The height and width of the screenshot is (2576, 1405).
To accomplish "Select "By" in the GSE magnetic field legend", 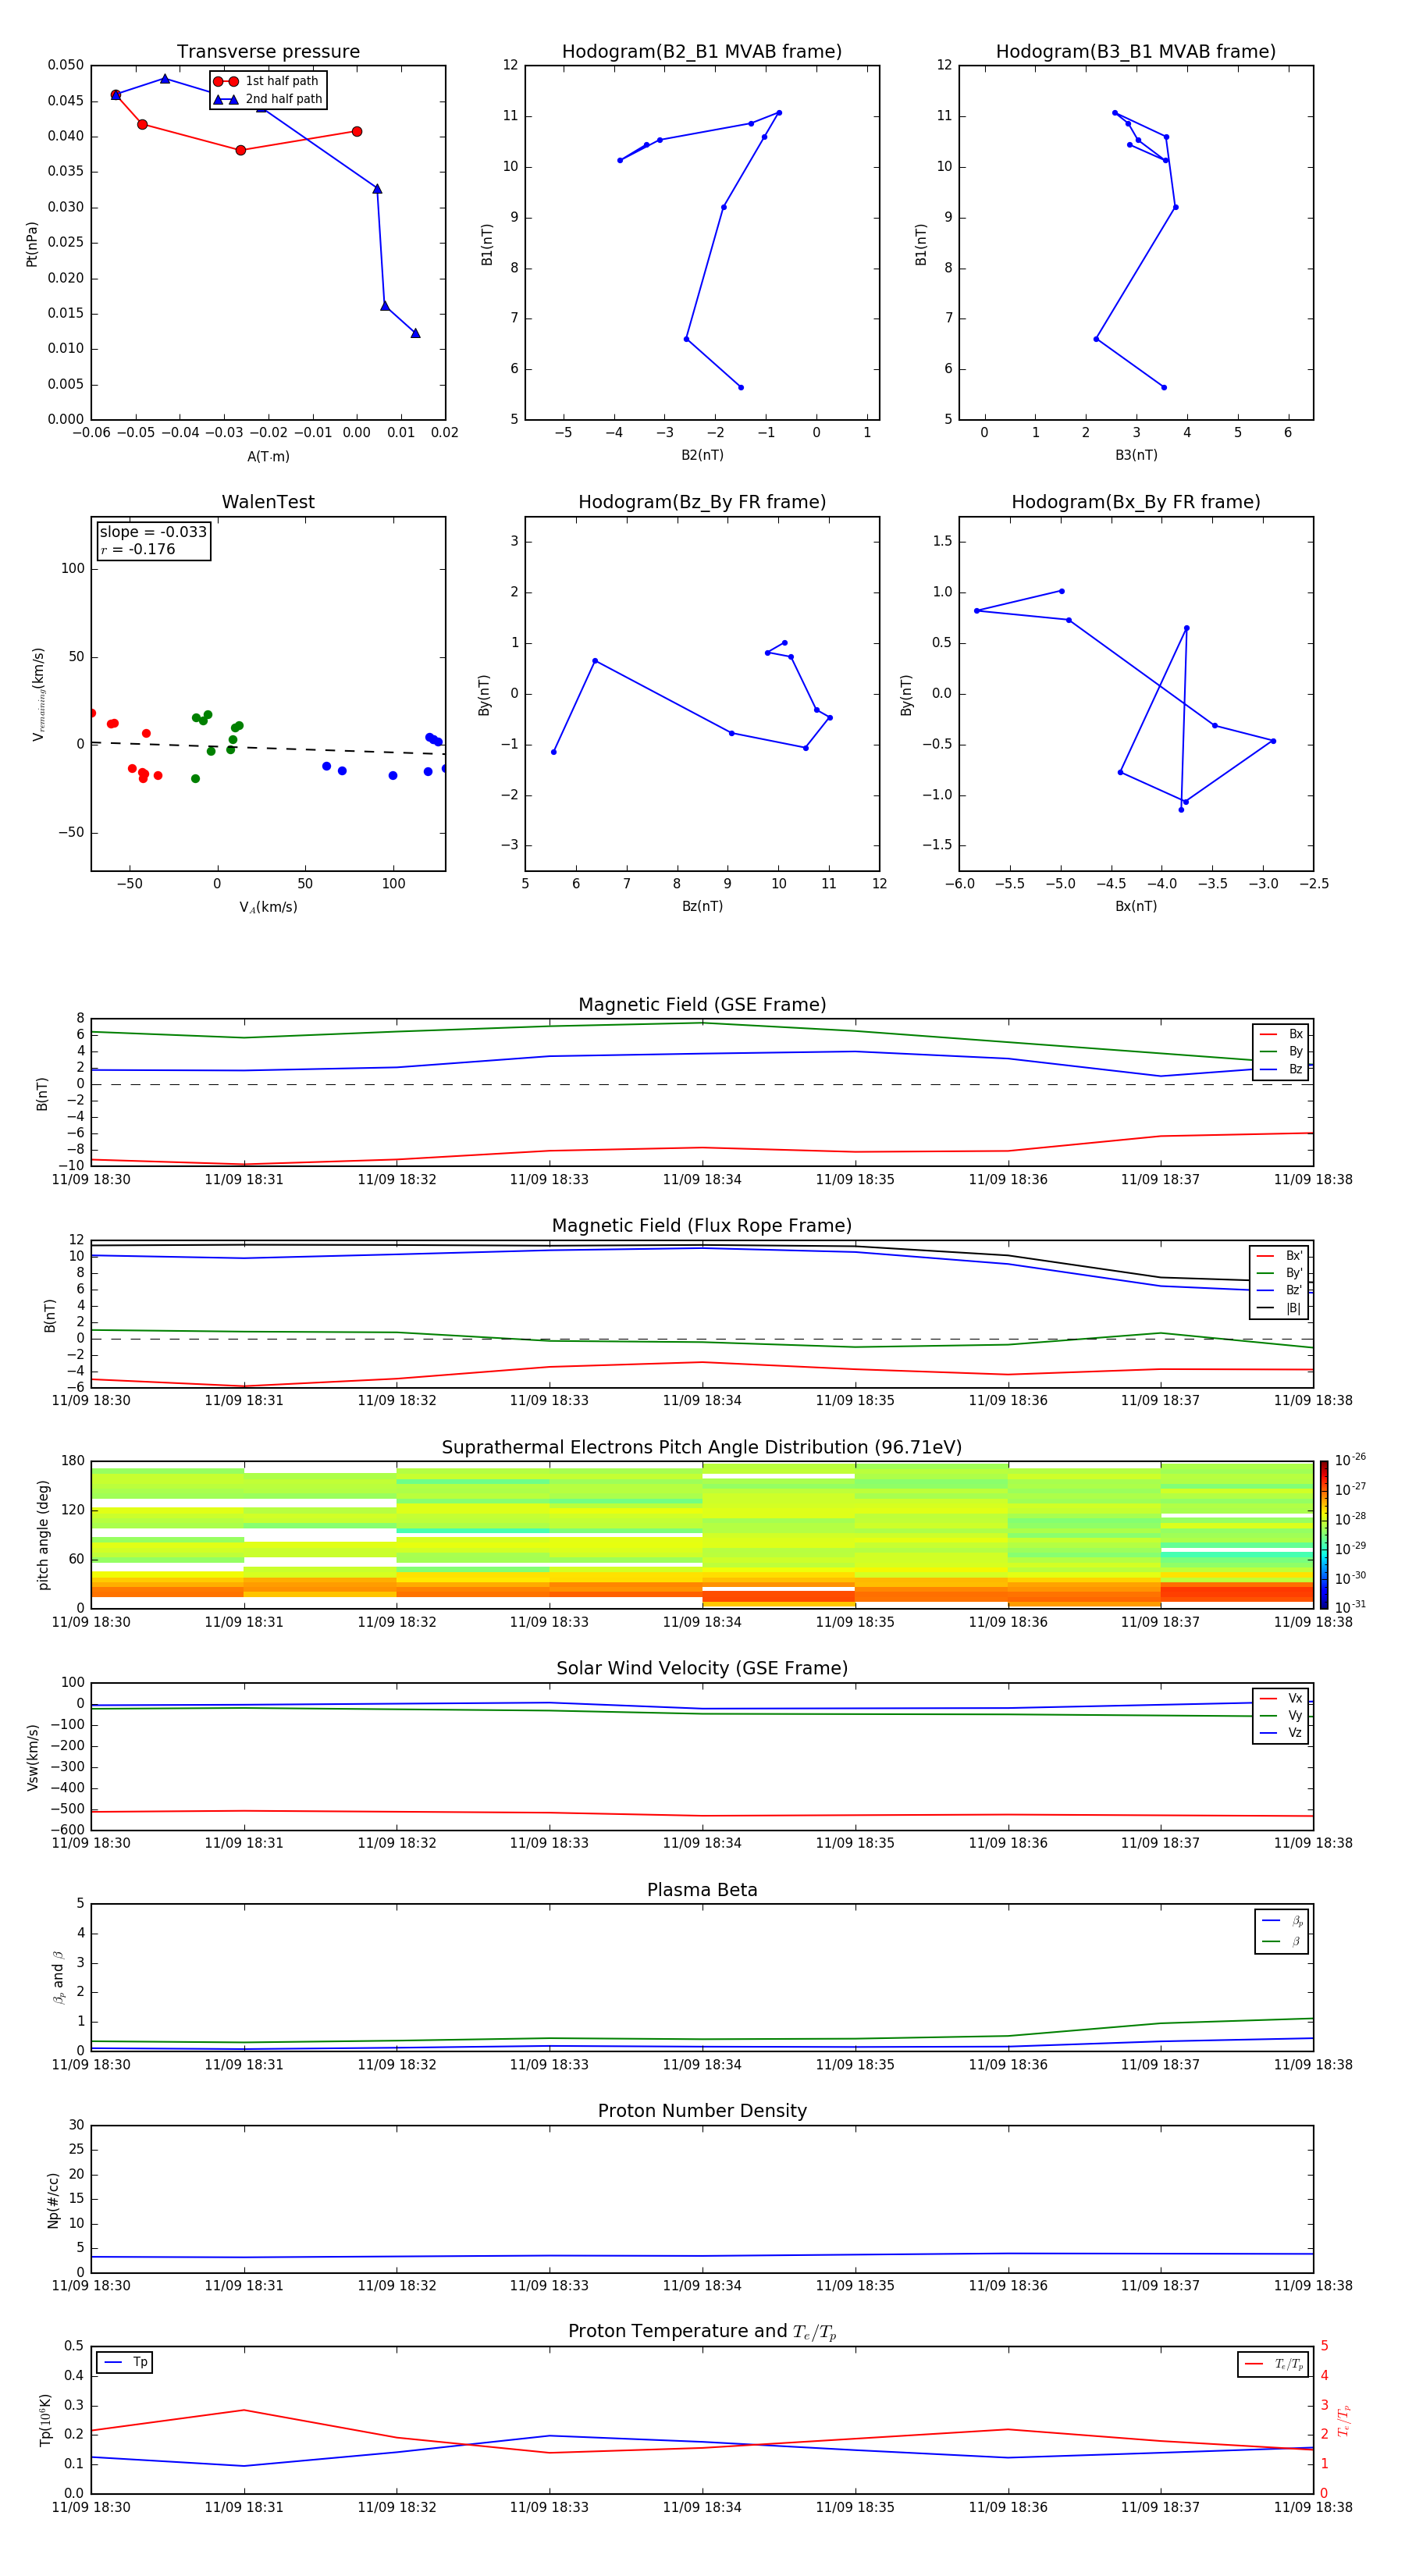I will [1282, 1051].
